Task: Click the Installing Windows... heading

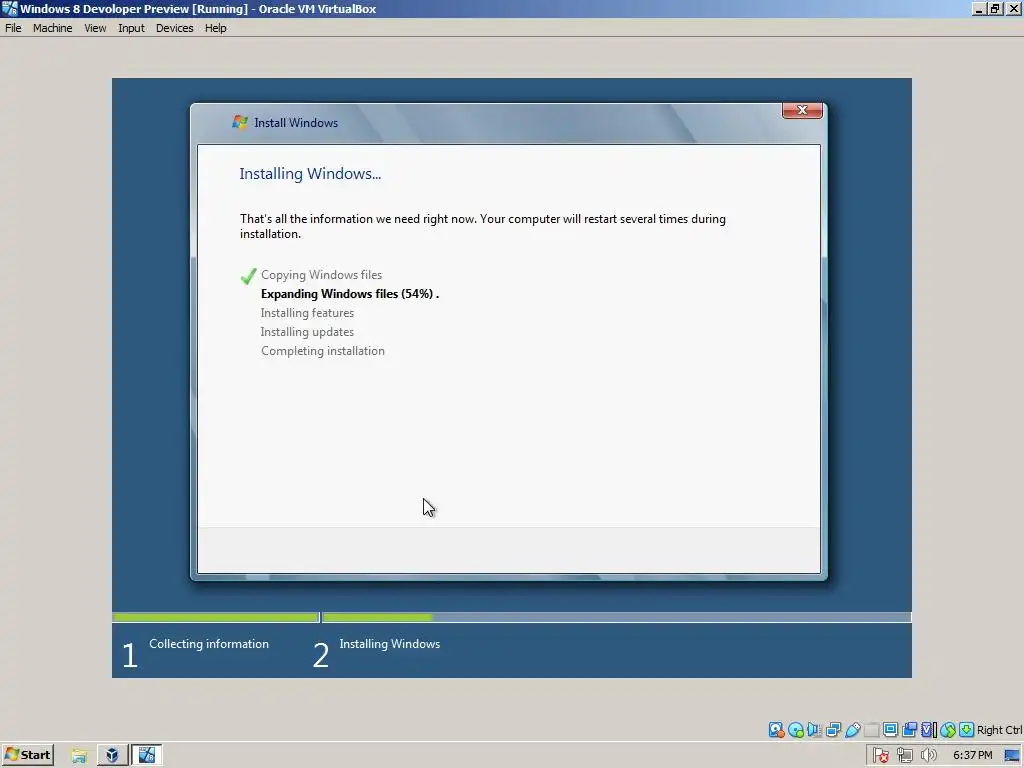Action: tap(310, 174)
